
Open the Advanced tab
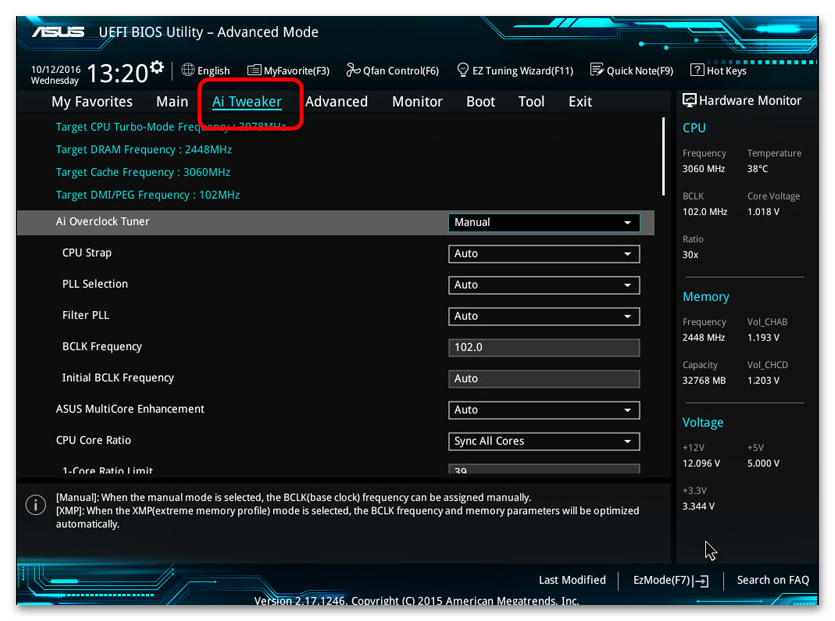337,102
